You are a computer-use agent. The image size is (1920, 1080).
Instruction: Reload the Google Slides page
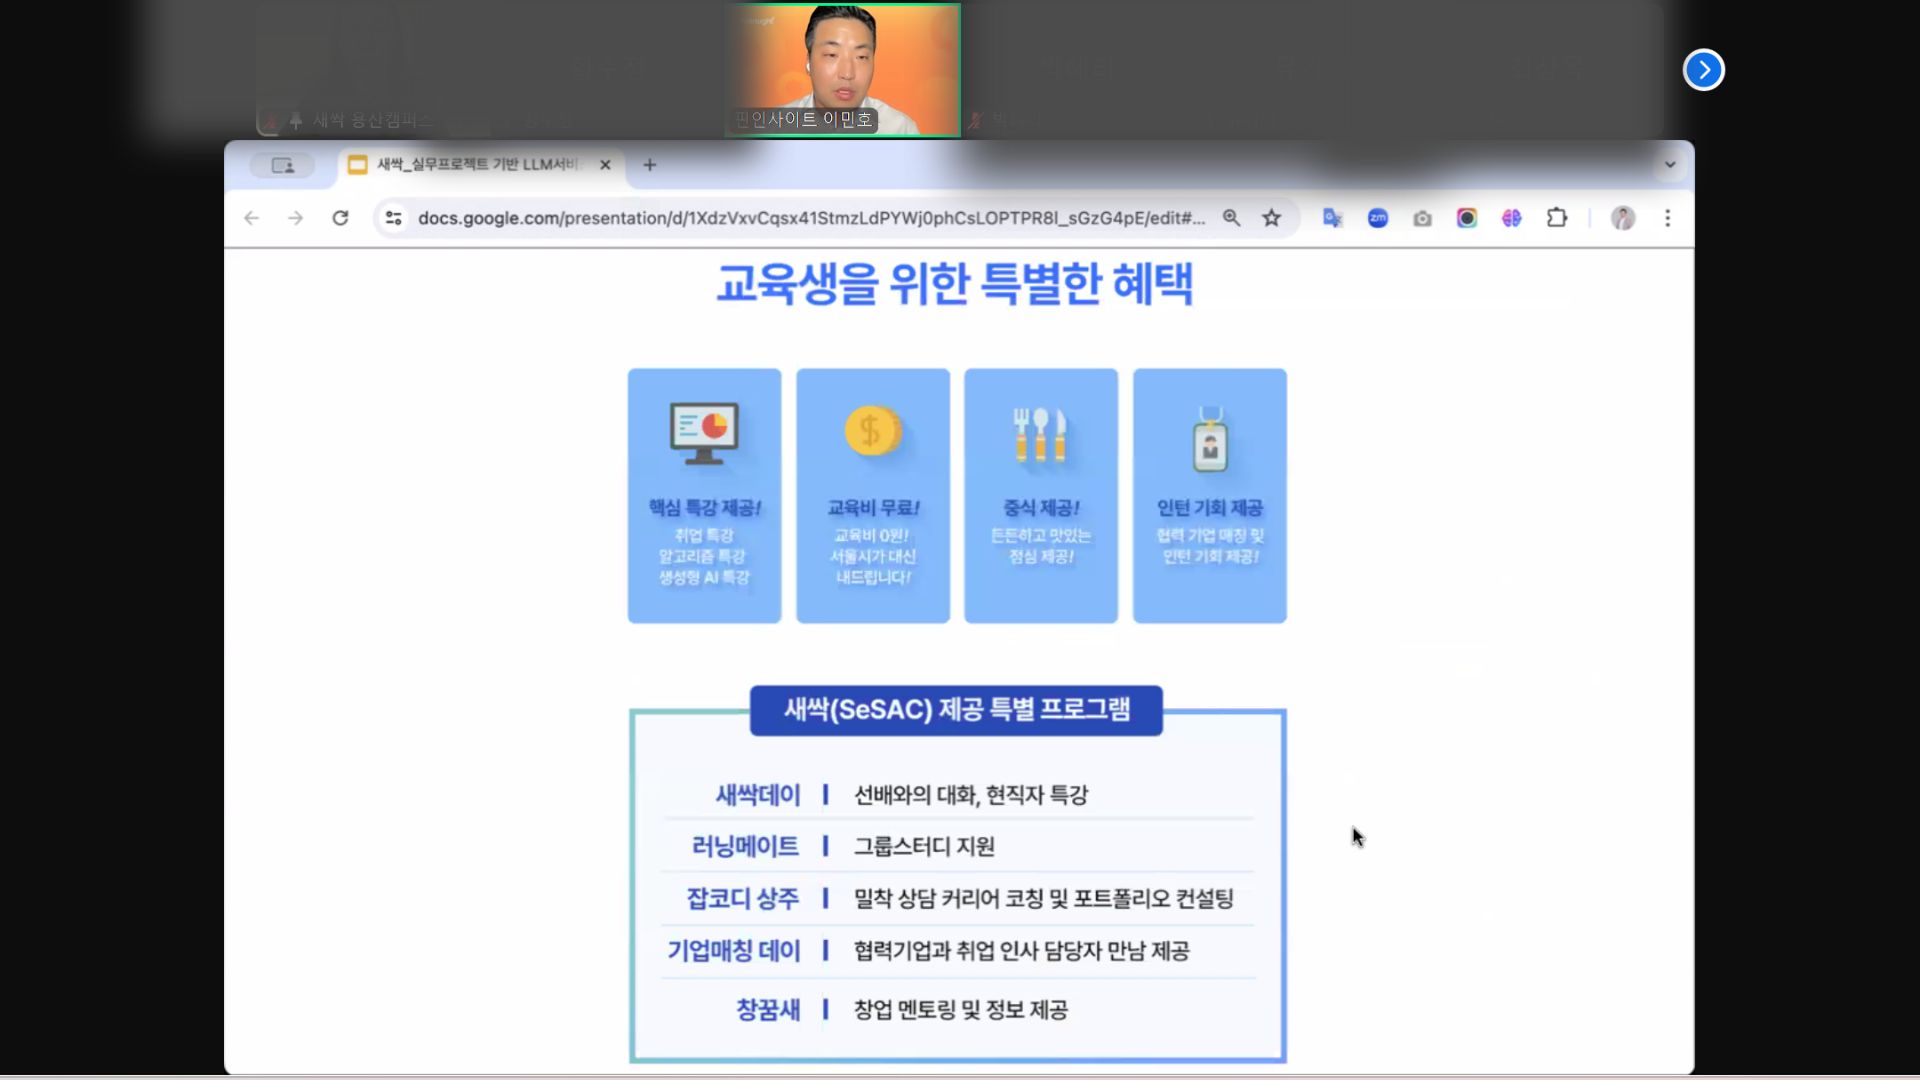pos(340,218)
